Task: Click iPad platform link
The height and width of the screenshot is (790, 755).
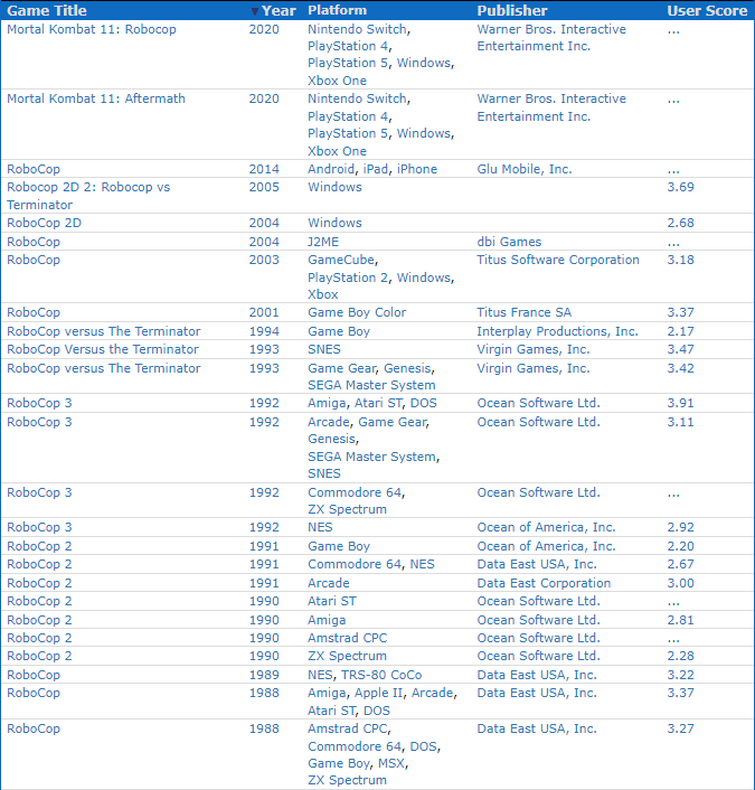Action: point(376,169)
